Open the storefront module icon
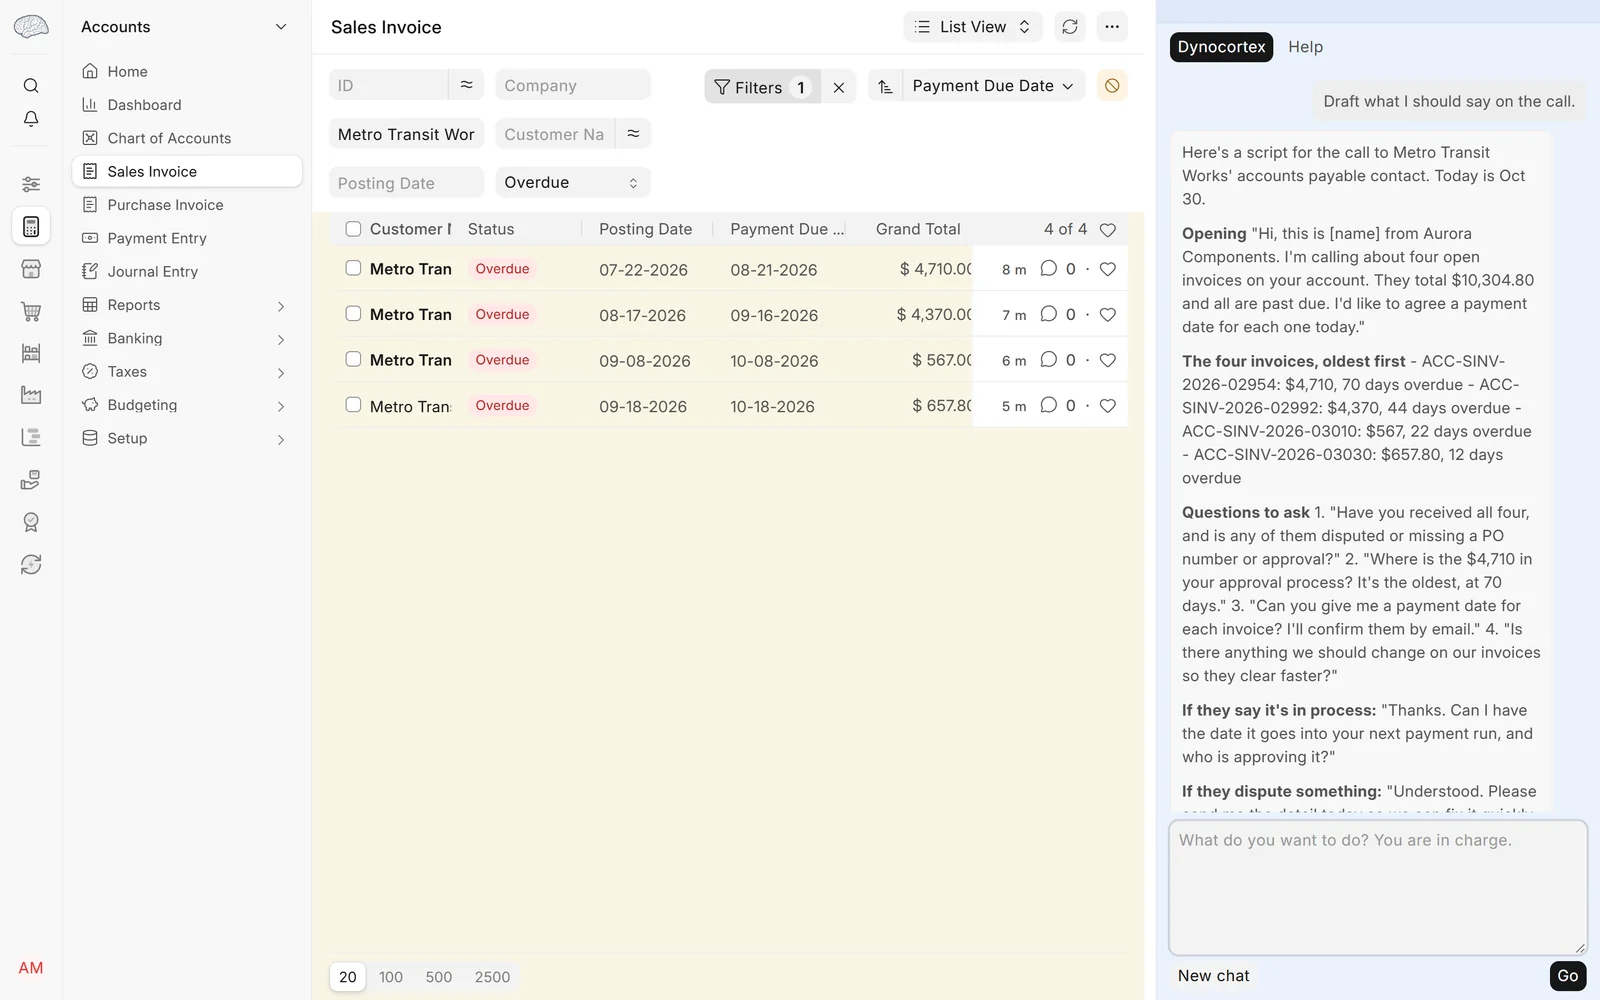The image size is (1600, 1000). pos(31,269)
